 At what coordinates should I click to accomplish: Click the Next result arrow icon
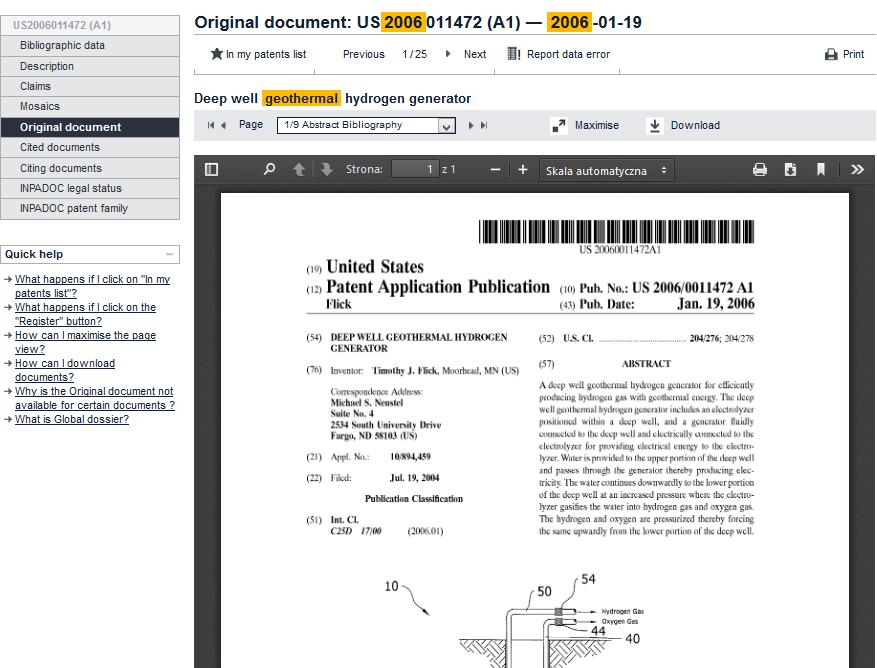tap(448, 54)
